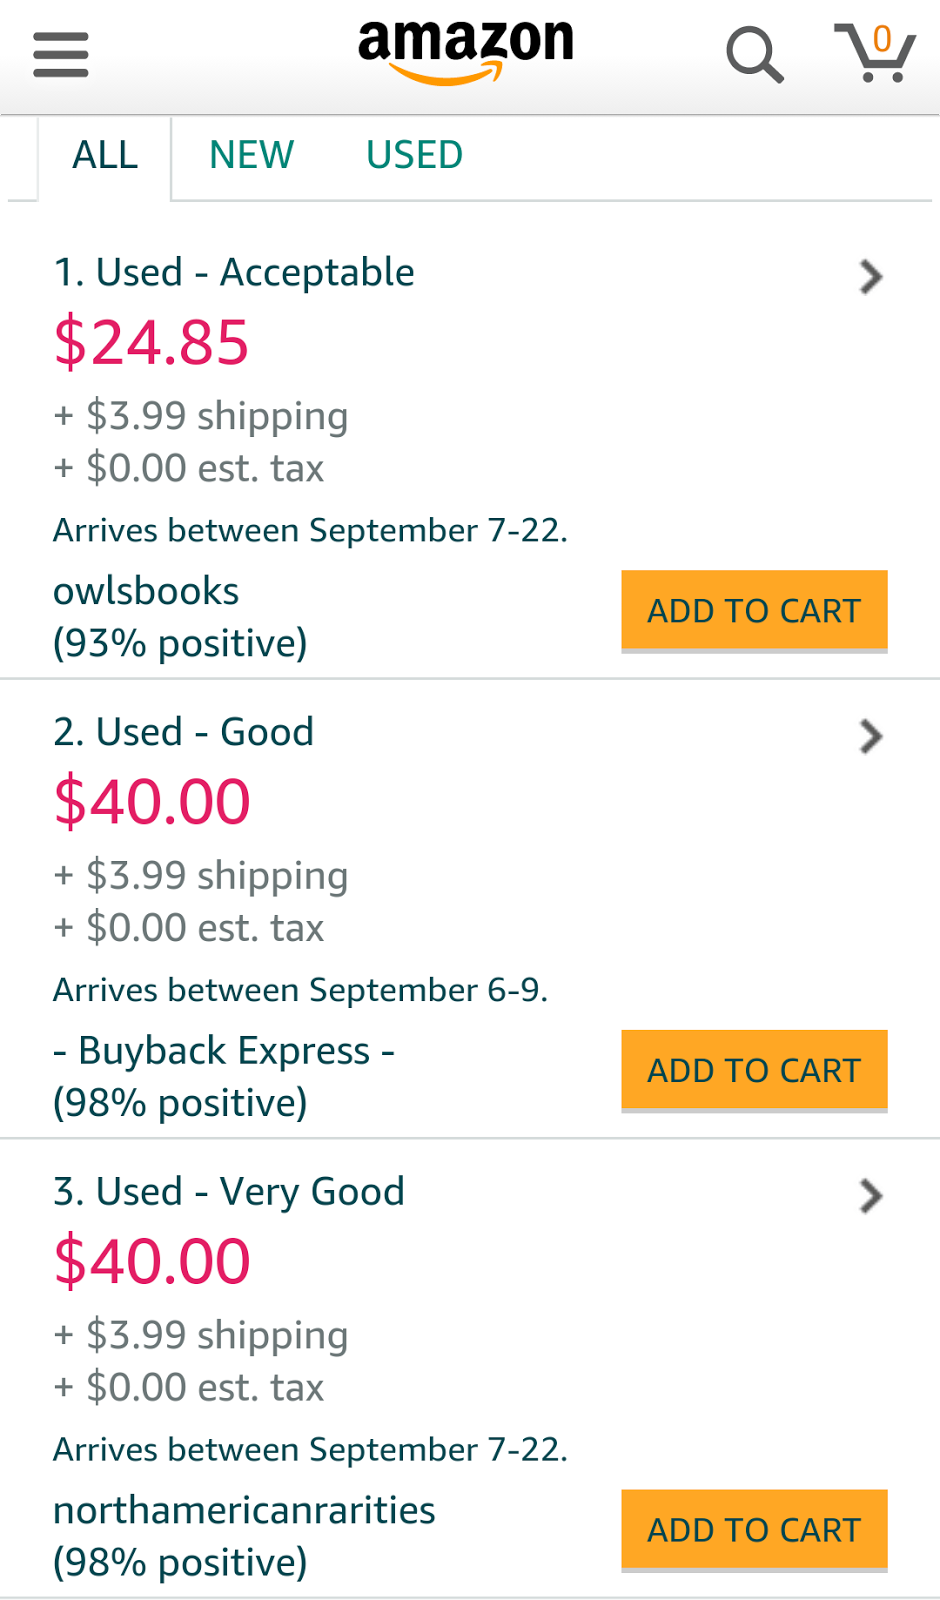
Task: Add the northamericanrarities offer to cart
Action: pyautogui.click(x=754, y=1530)
